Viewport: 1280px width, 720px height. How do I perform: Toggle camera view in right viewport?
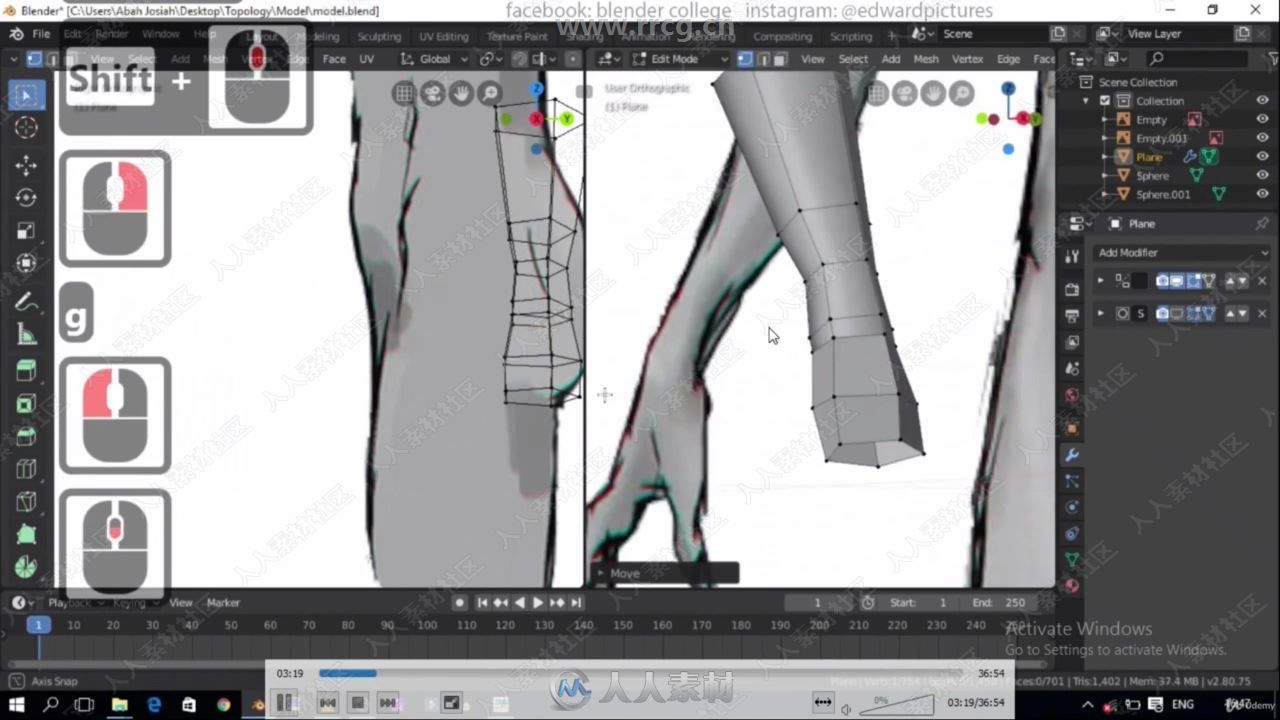tap(905, 95)
